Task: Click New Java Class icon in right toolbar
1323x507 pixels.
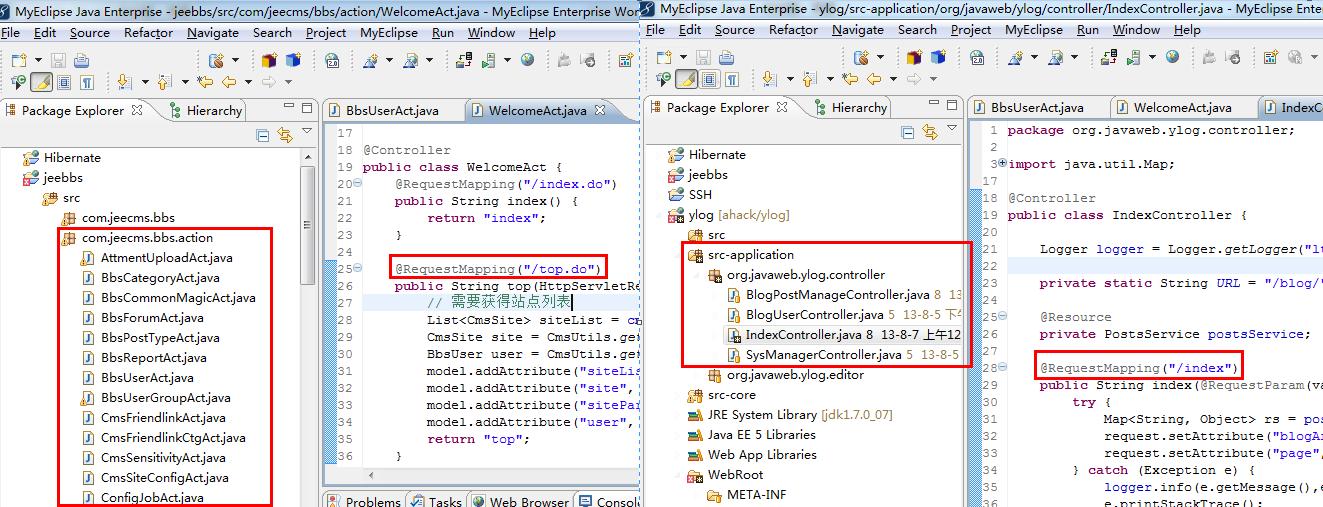Action: pyautogui.click(x=939, y=58)
